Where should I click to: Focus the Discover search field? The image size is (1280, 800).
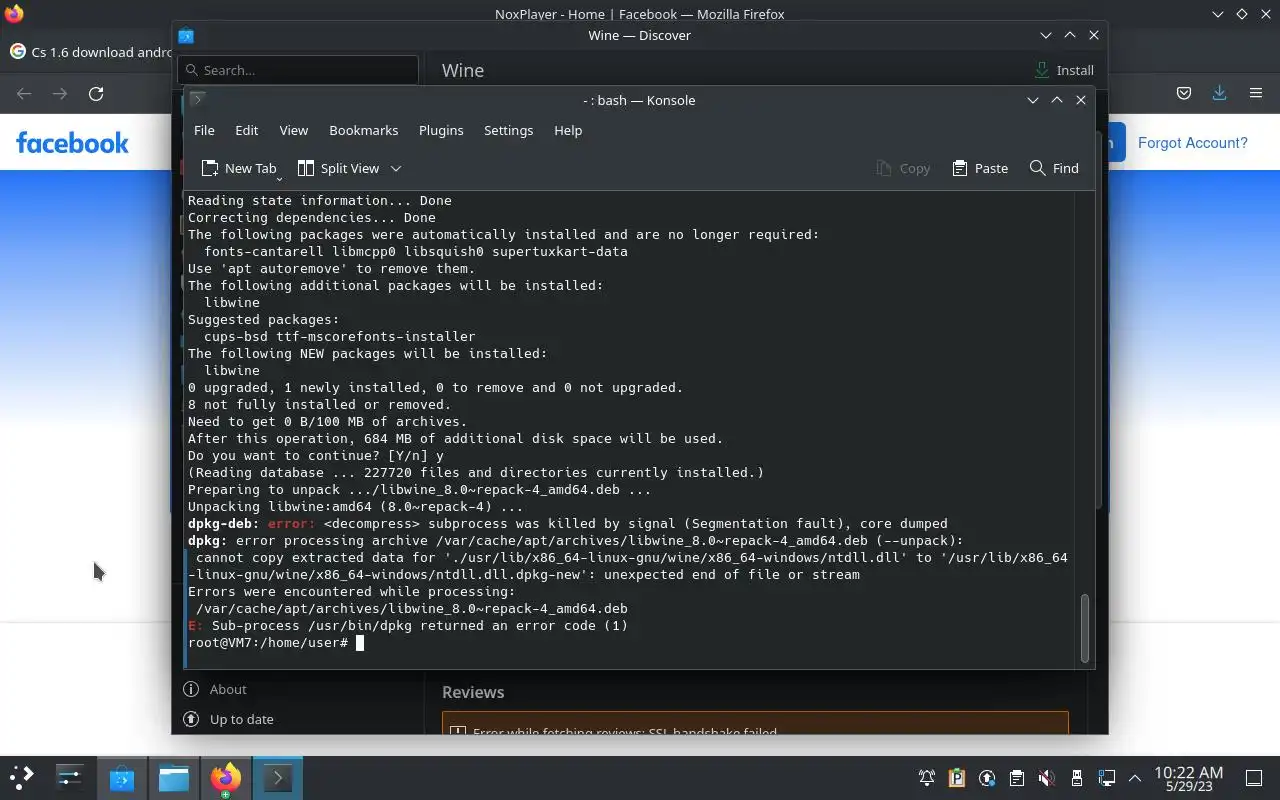298,70
